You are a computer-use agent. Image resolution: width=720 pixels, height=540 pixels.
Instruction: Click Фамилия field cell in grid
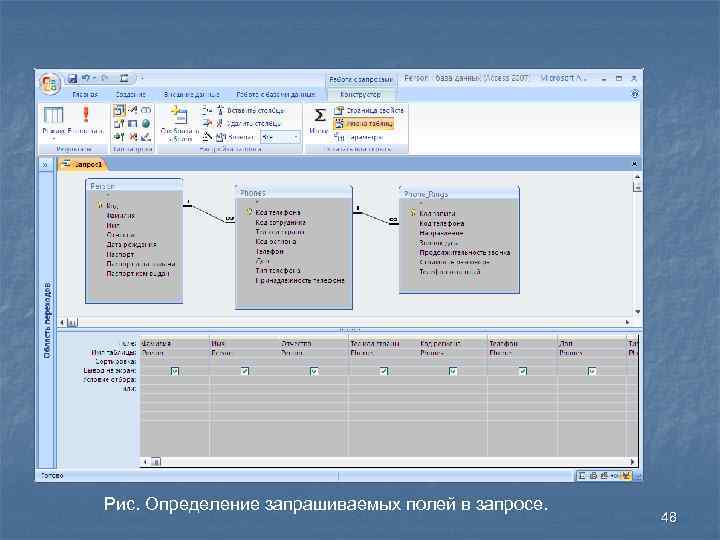coord(174,343)
